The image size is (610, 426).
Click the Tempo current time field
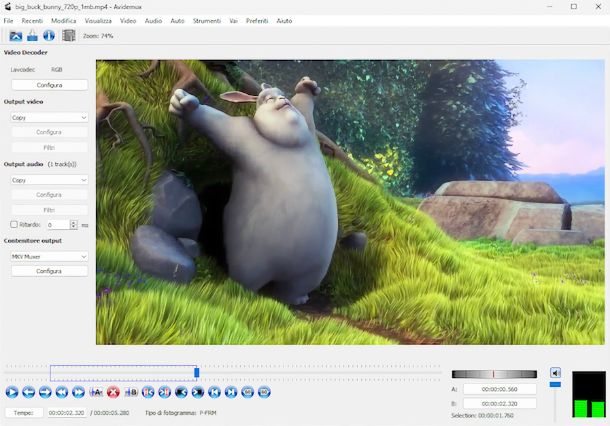coord(65,413)
